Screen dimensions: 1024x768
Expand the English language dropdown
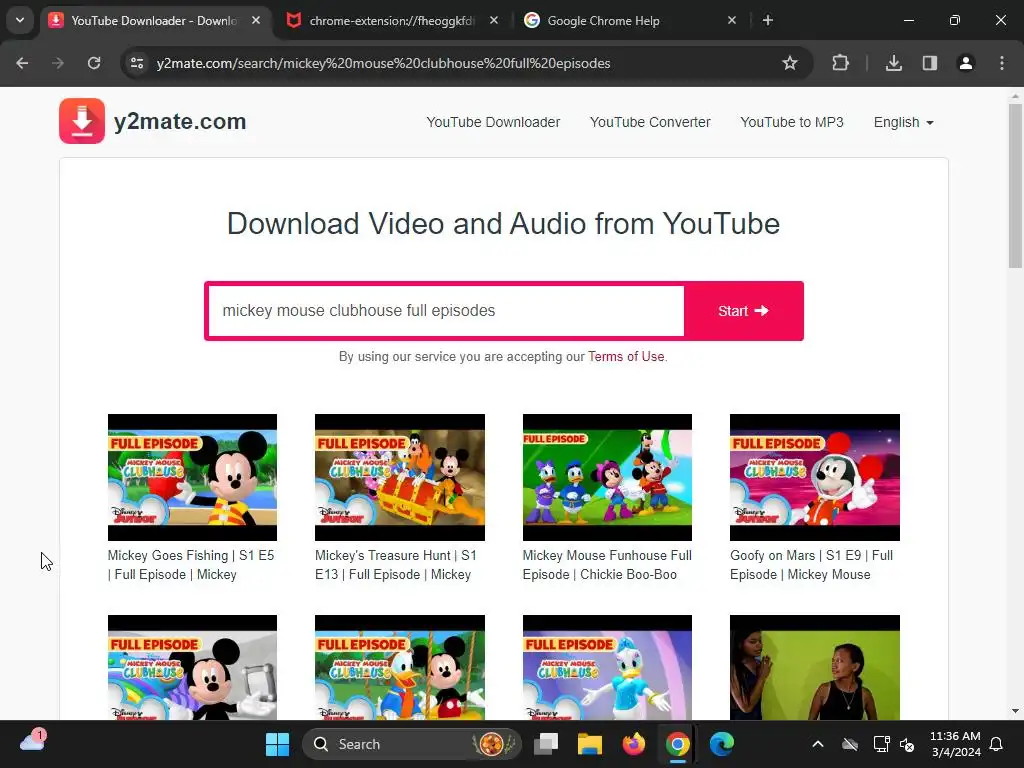point(903,122)
